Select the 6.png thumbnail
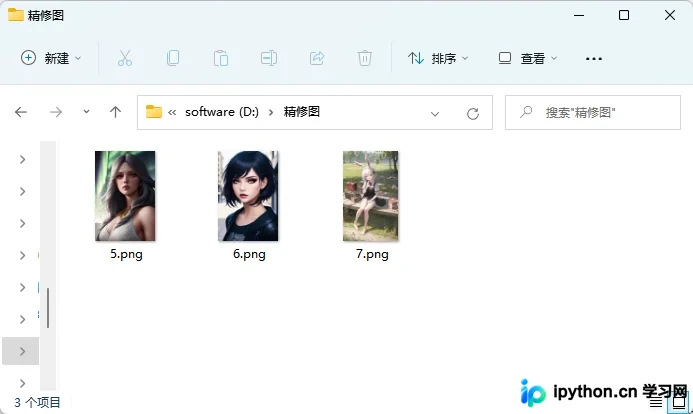This screenshot has width=693, height=414. pyautogui.click(x=248, y=196)
